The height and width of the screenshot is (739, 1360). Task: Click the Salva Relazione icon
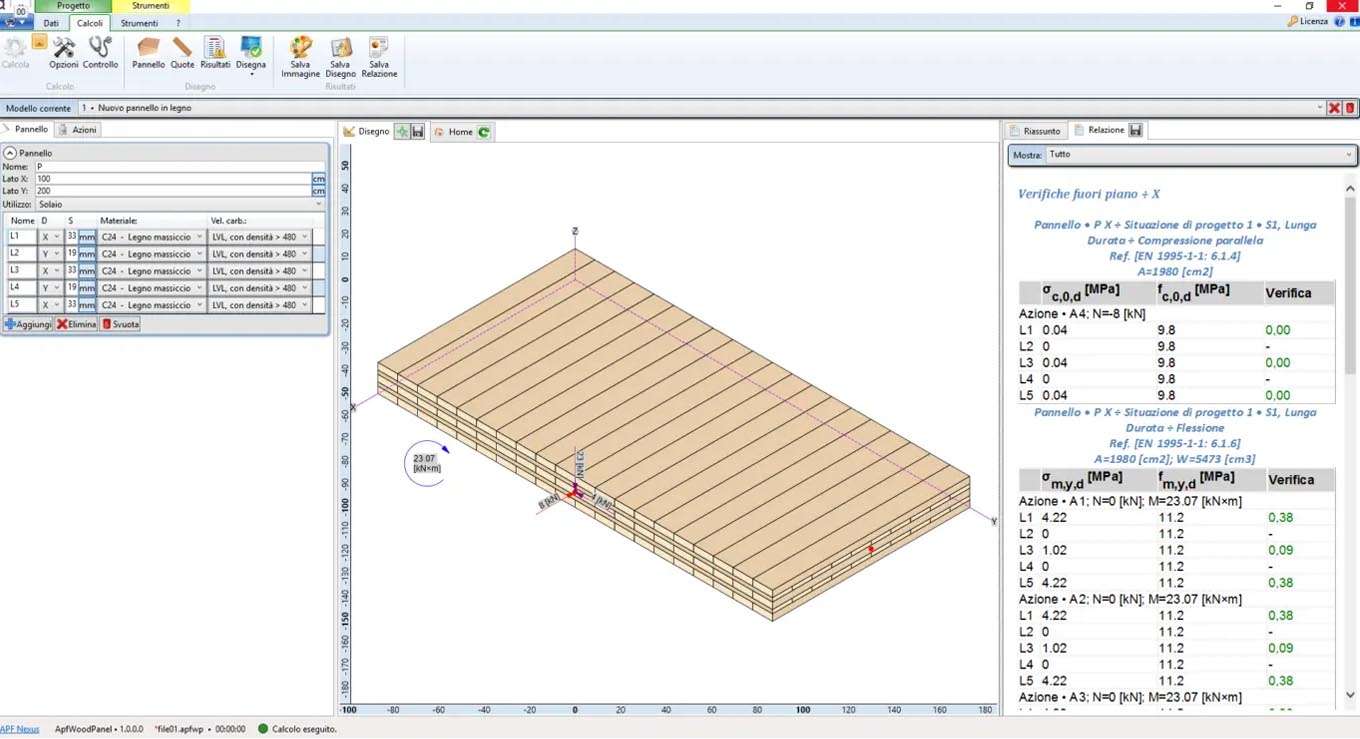tap(379, 57)
